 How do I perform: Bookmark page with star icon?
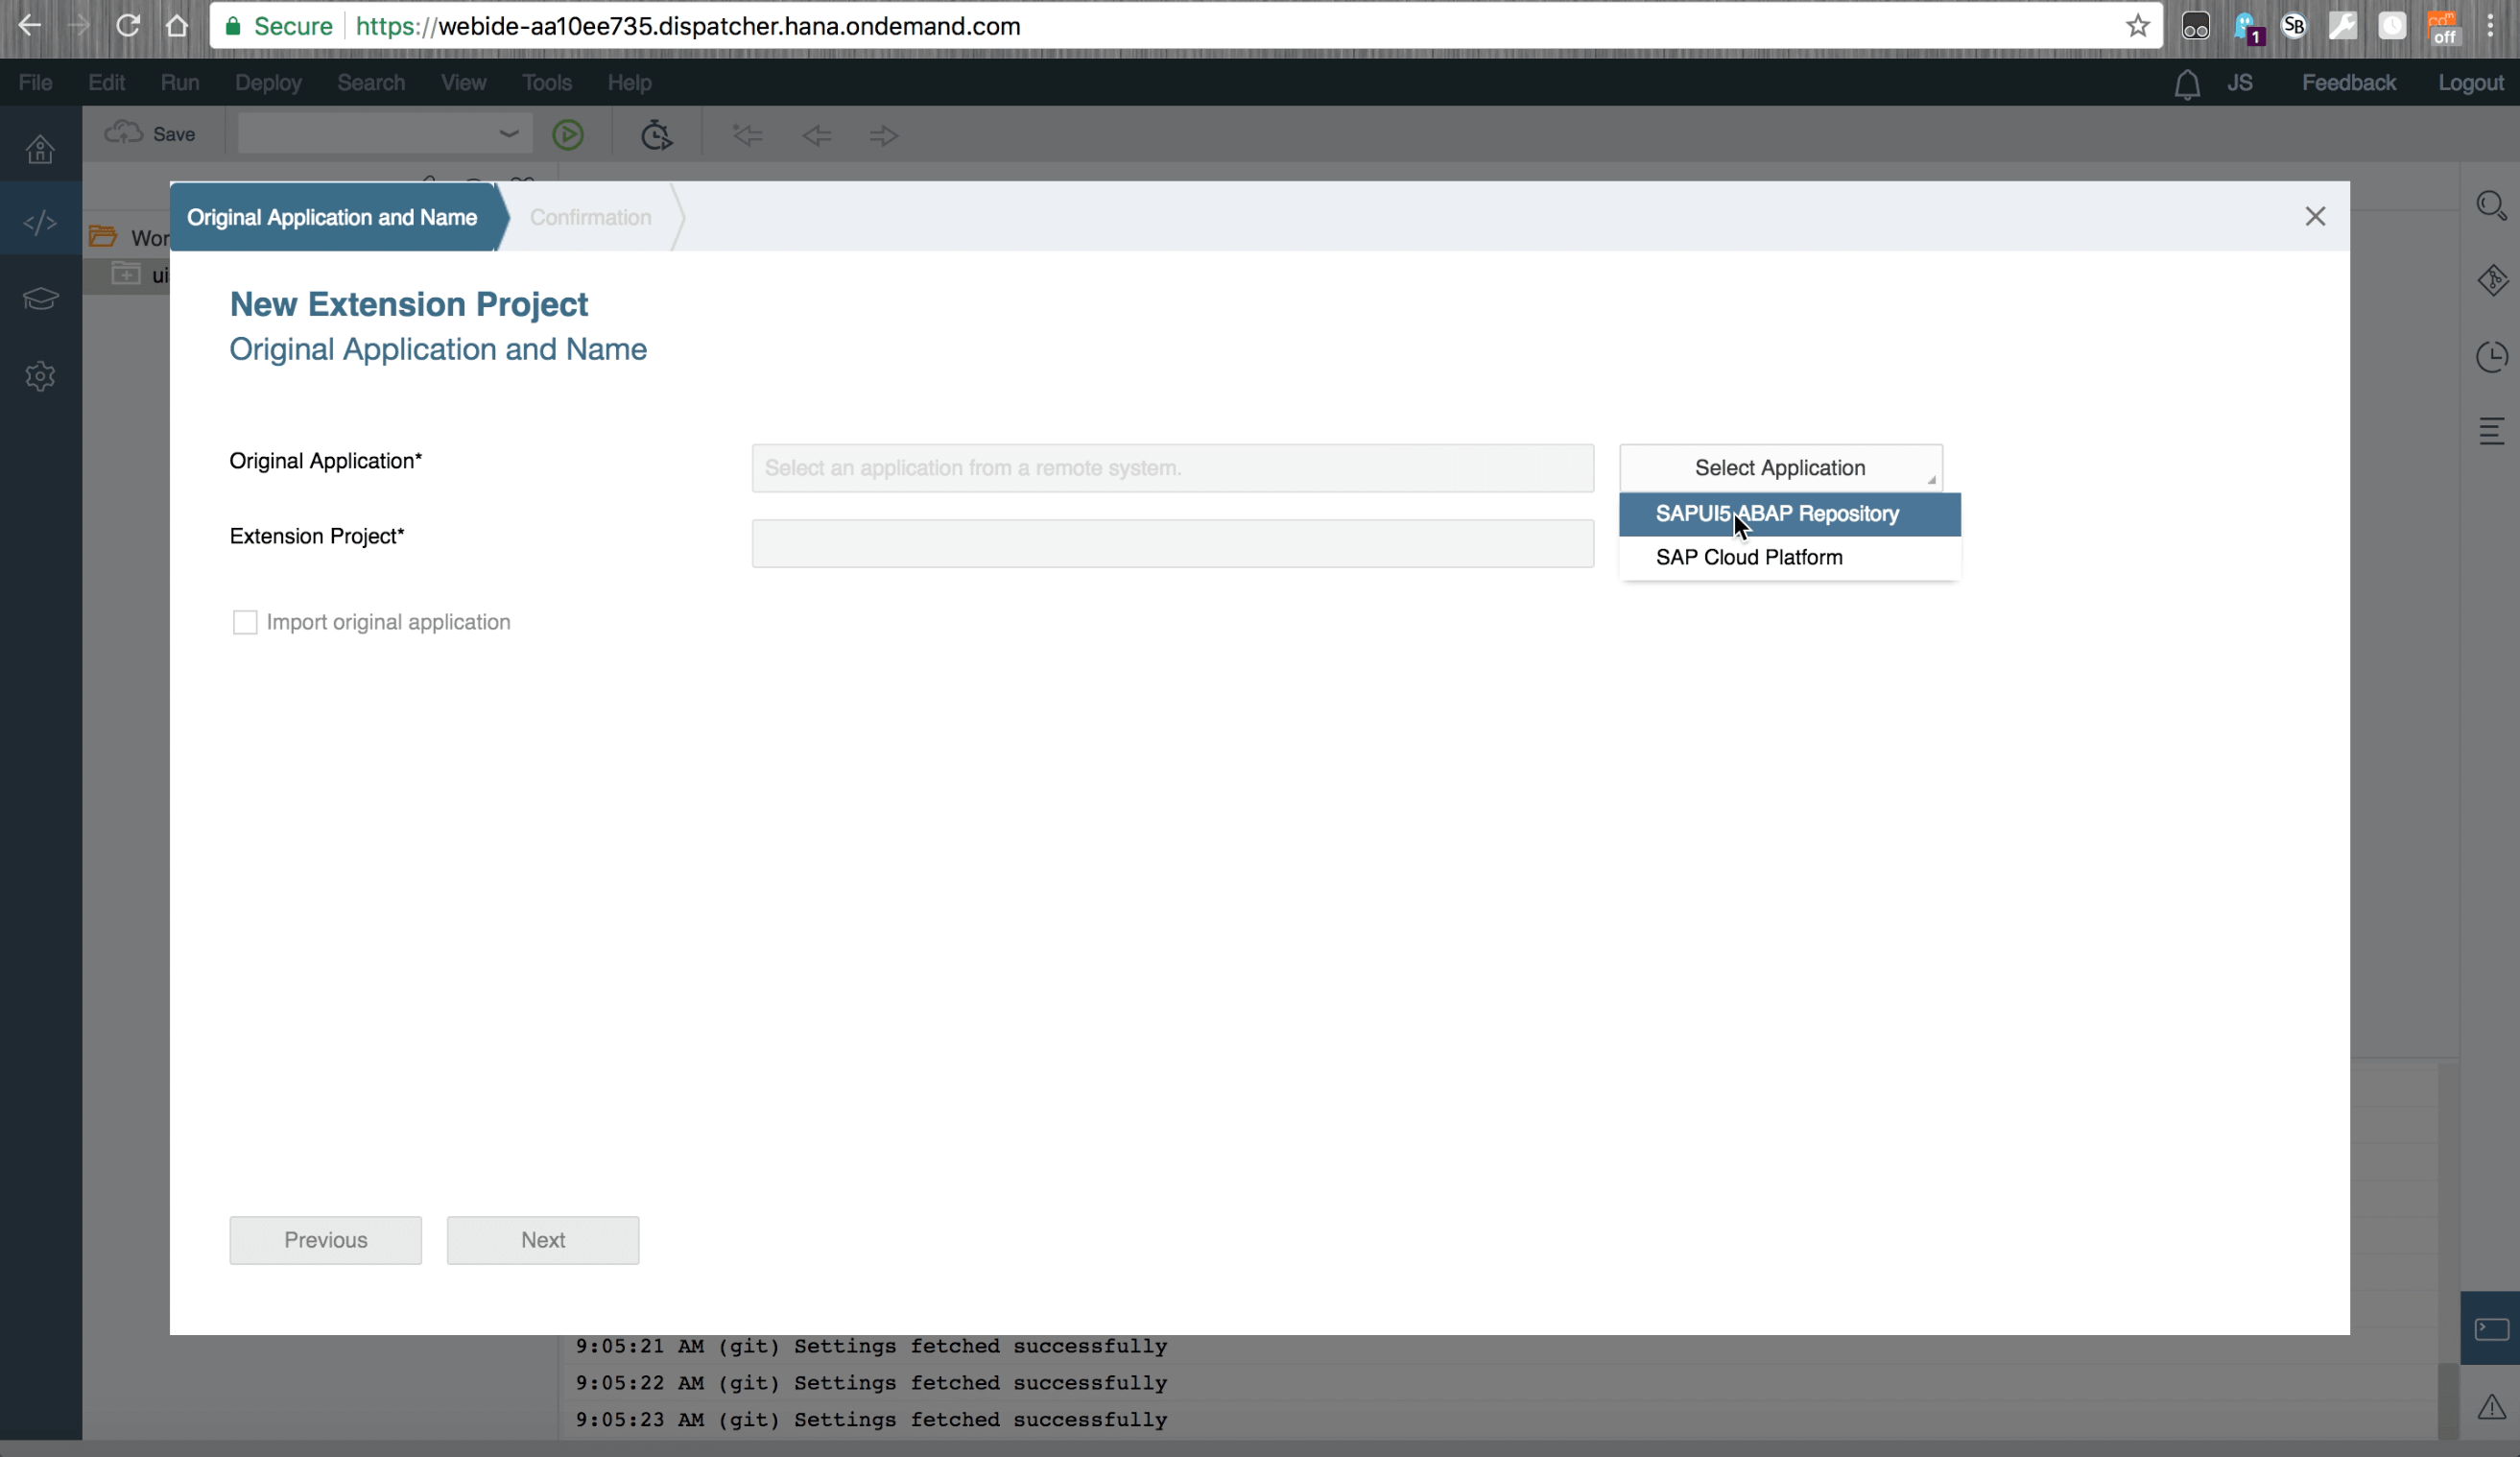2137,26
